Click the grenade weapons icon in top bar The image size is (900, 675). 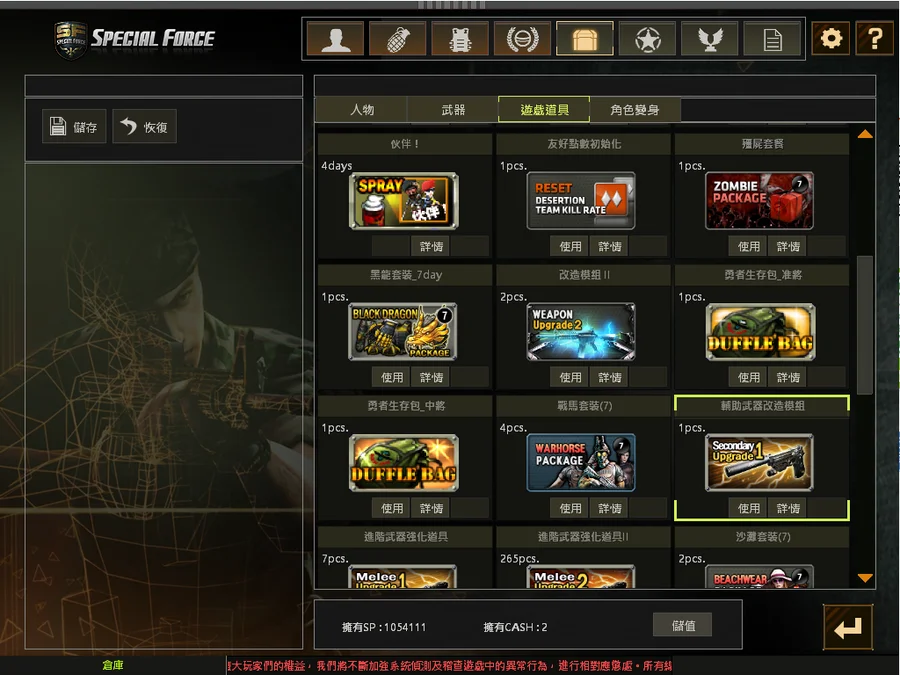[397, 39]
